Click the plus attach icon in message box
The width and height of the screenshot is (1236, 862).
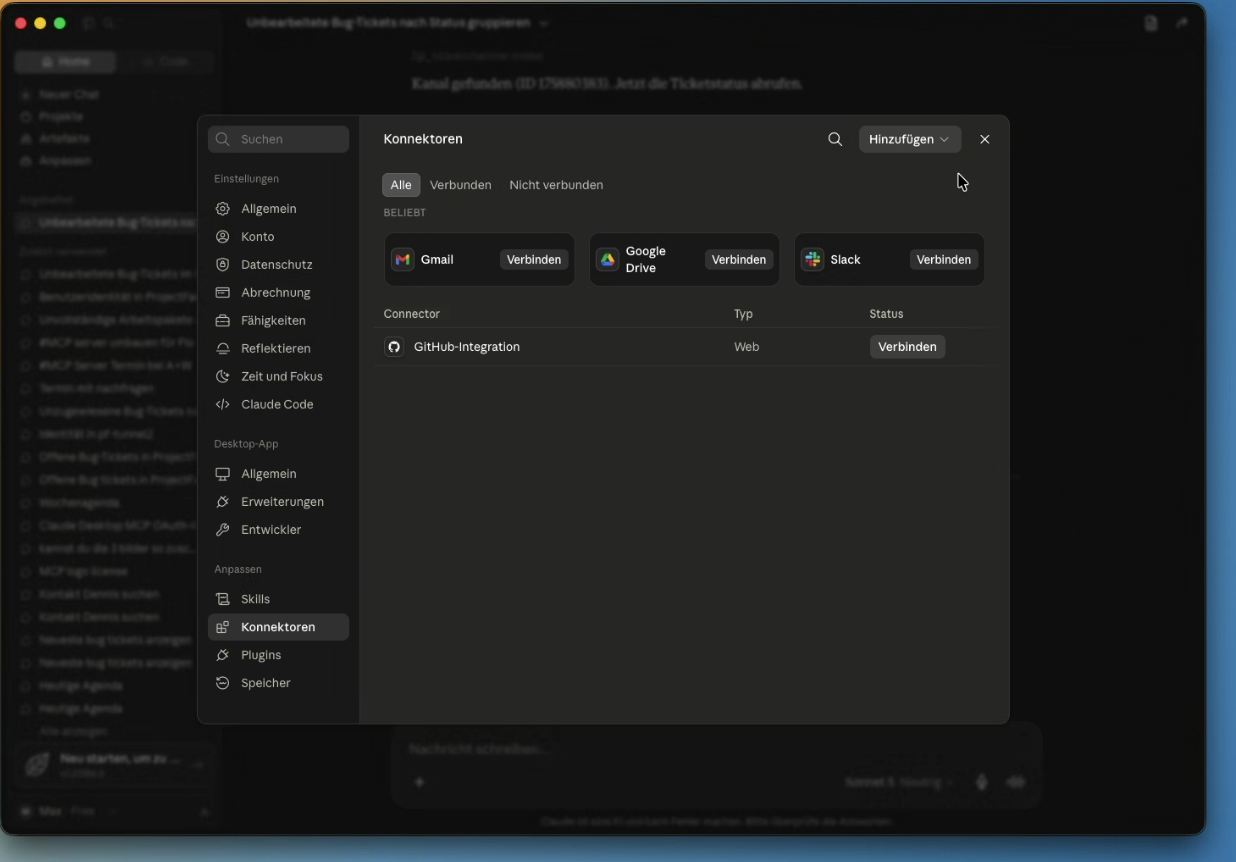(x=419, y=782)
